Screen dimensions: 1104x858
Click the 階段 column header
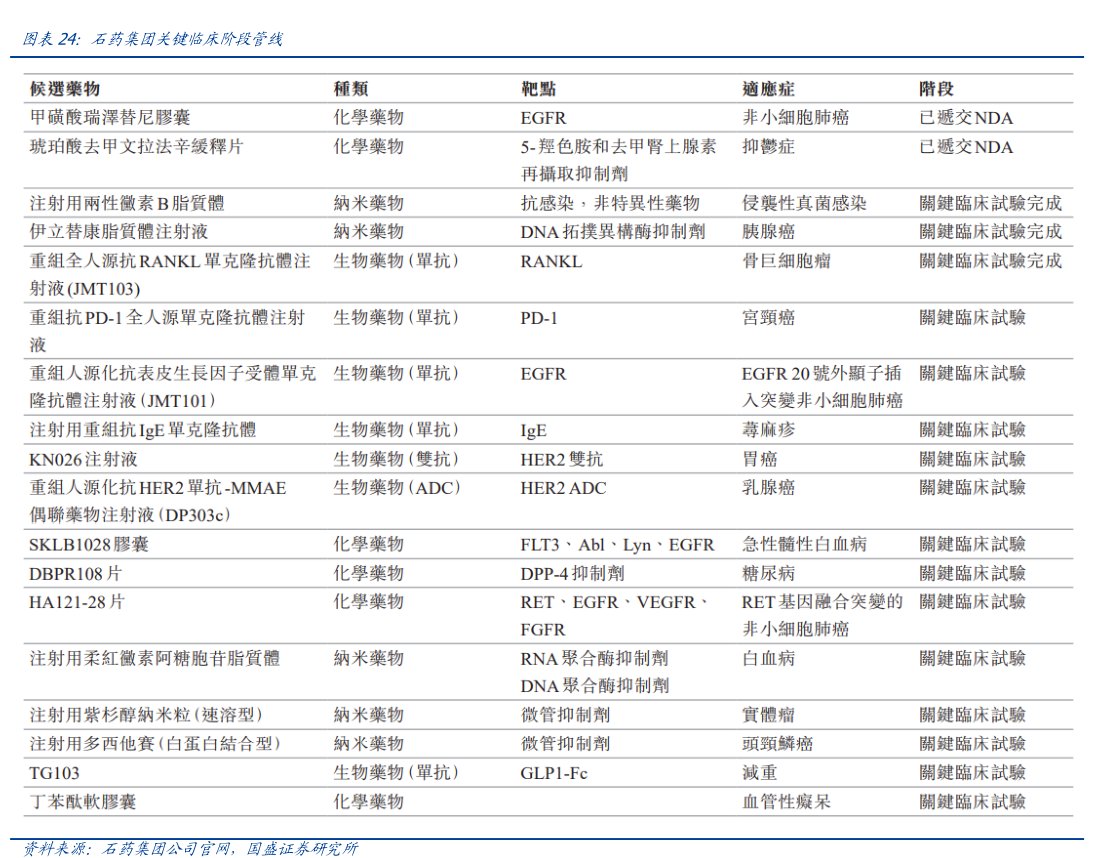click(936, 89)
